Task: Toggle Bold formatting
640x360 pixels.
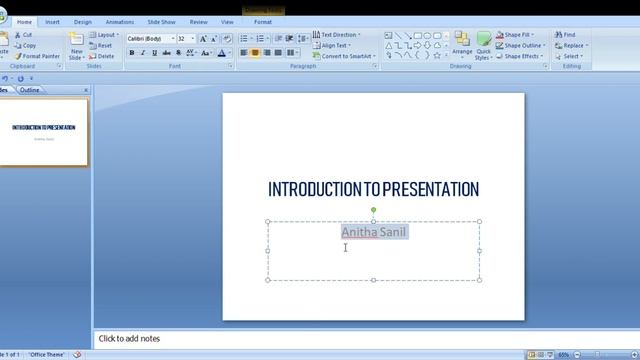Action: [131, 53]
